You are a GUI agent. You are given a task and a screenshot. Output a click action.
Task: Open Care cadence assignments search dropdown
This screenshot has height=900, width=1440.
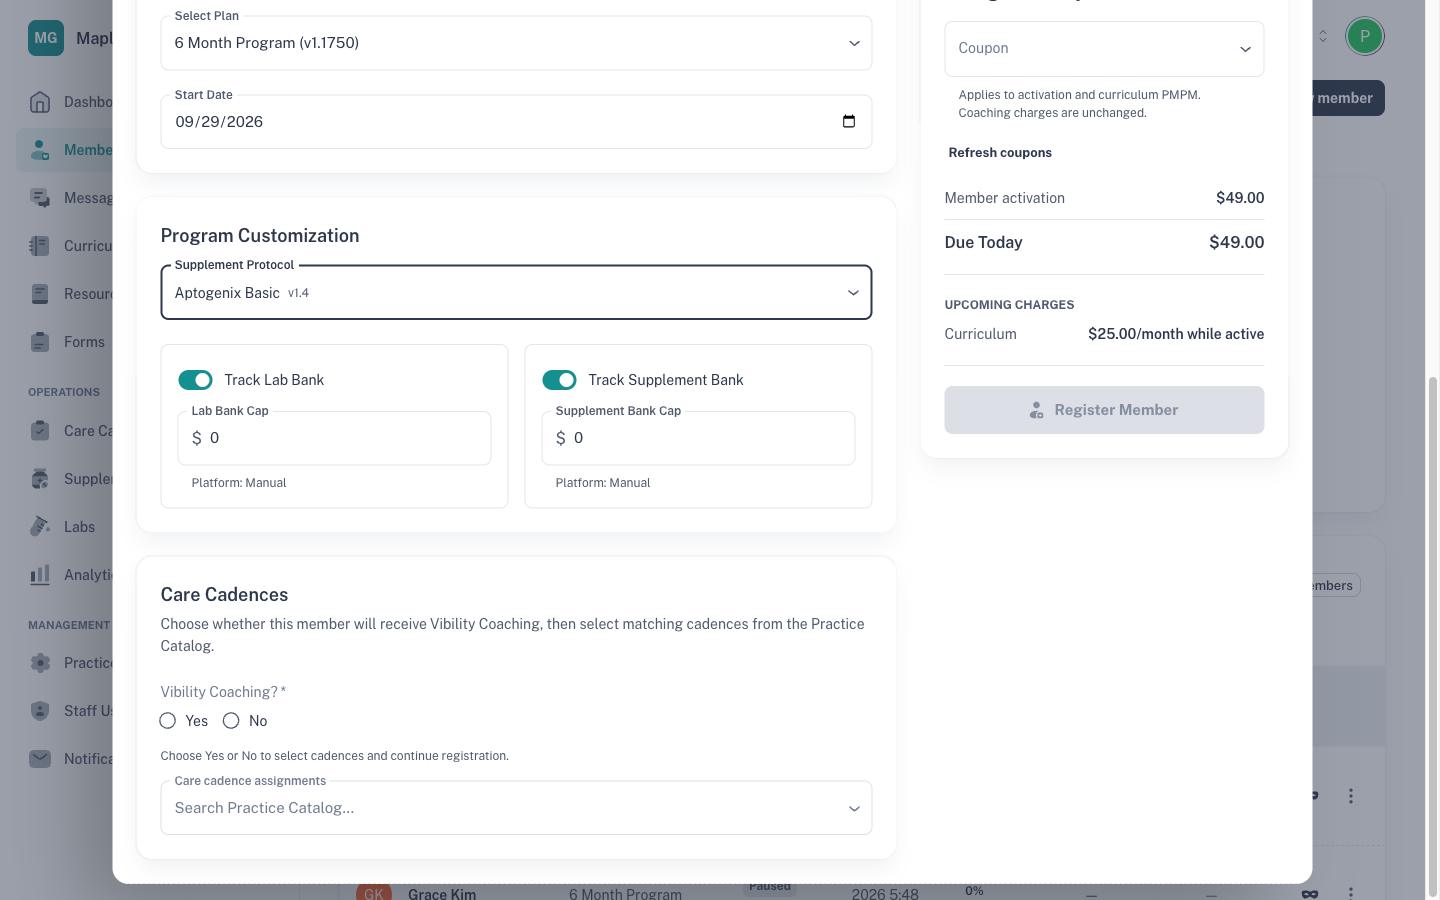516,808
